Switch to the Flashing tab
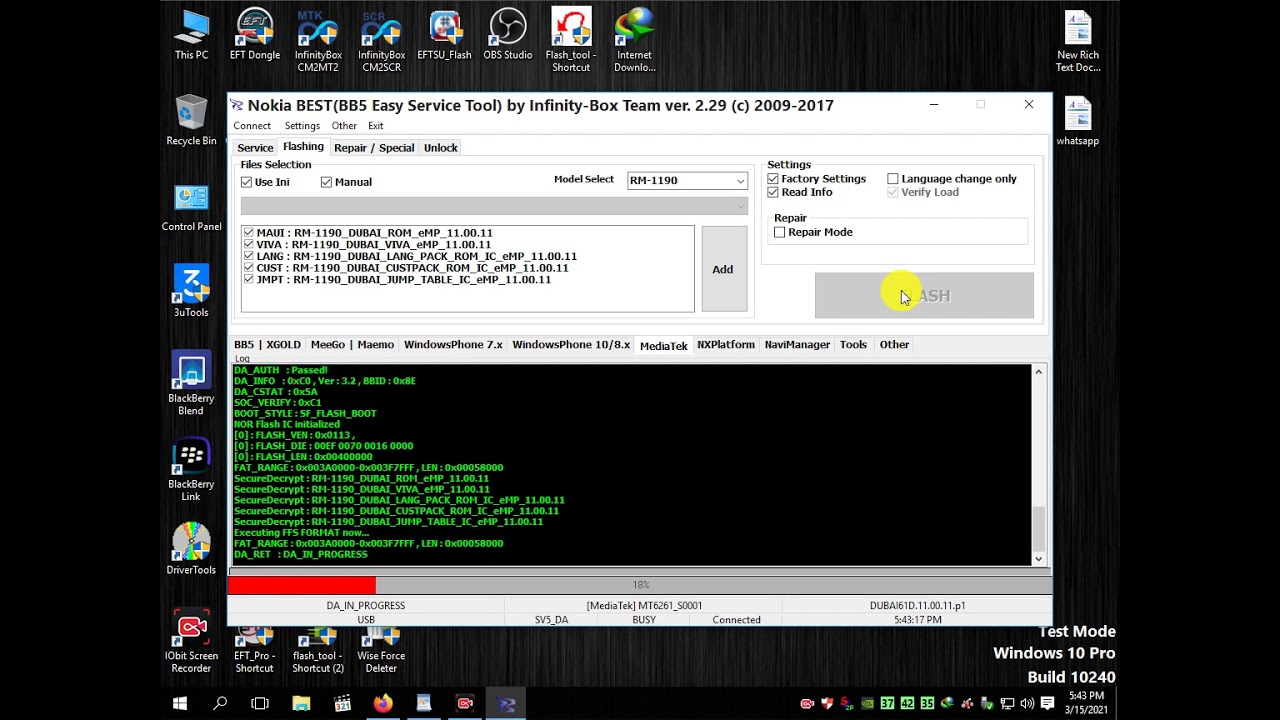Screen dimensions: 1280x720 tap(303, 147)
